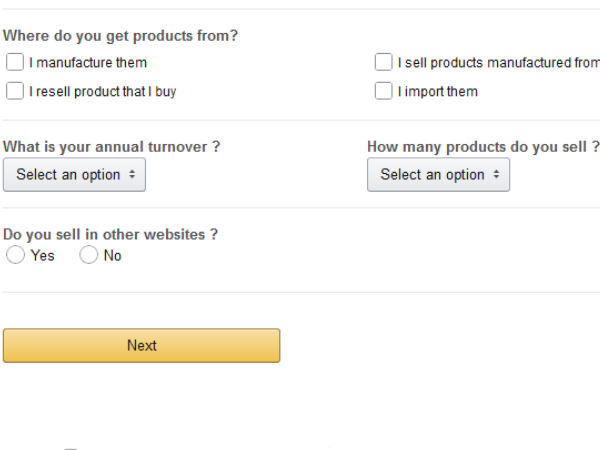Select the 'Yes' radio button
Image resolution: width=600 pixels, height=450 pixels.
pyautogui.click(x=16, y=256)
